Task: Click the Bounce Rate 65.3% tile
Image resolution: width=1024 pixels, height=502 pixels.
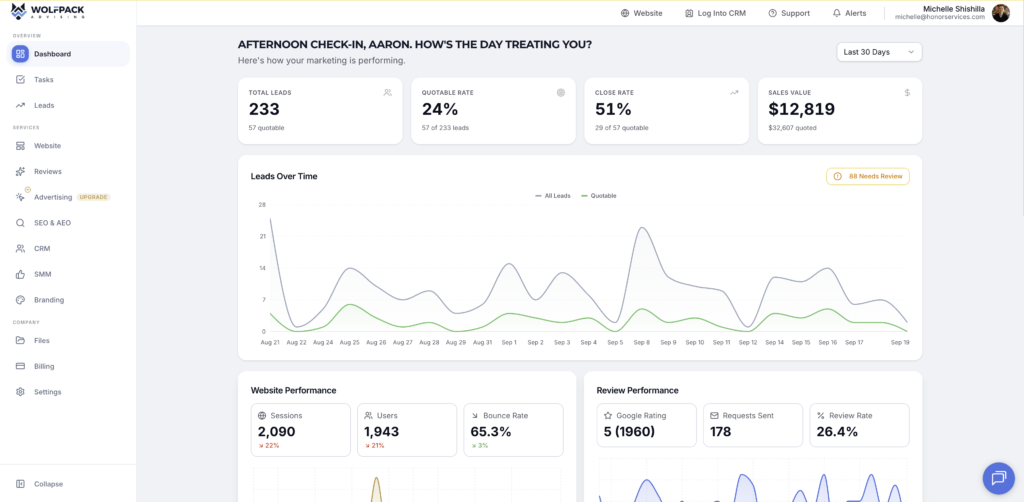Action: tap(513, 430)
